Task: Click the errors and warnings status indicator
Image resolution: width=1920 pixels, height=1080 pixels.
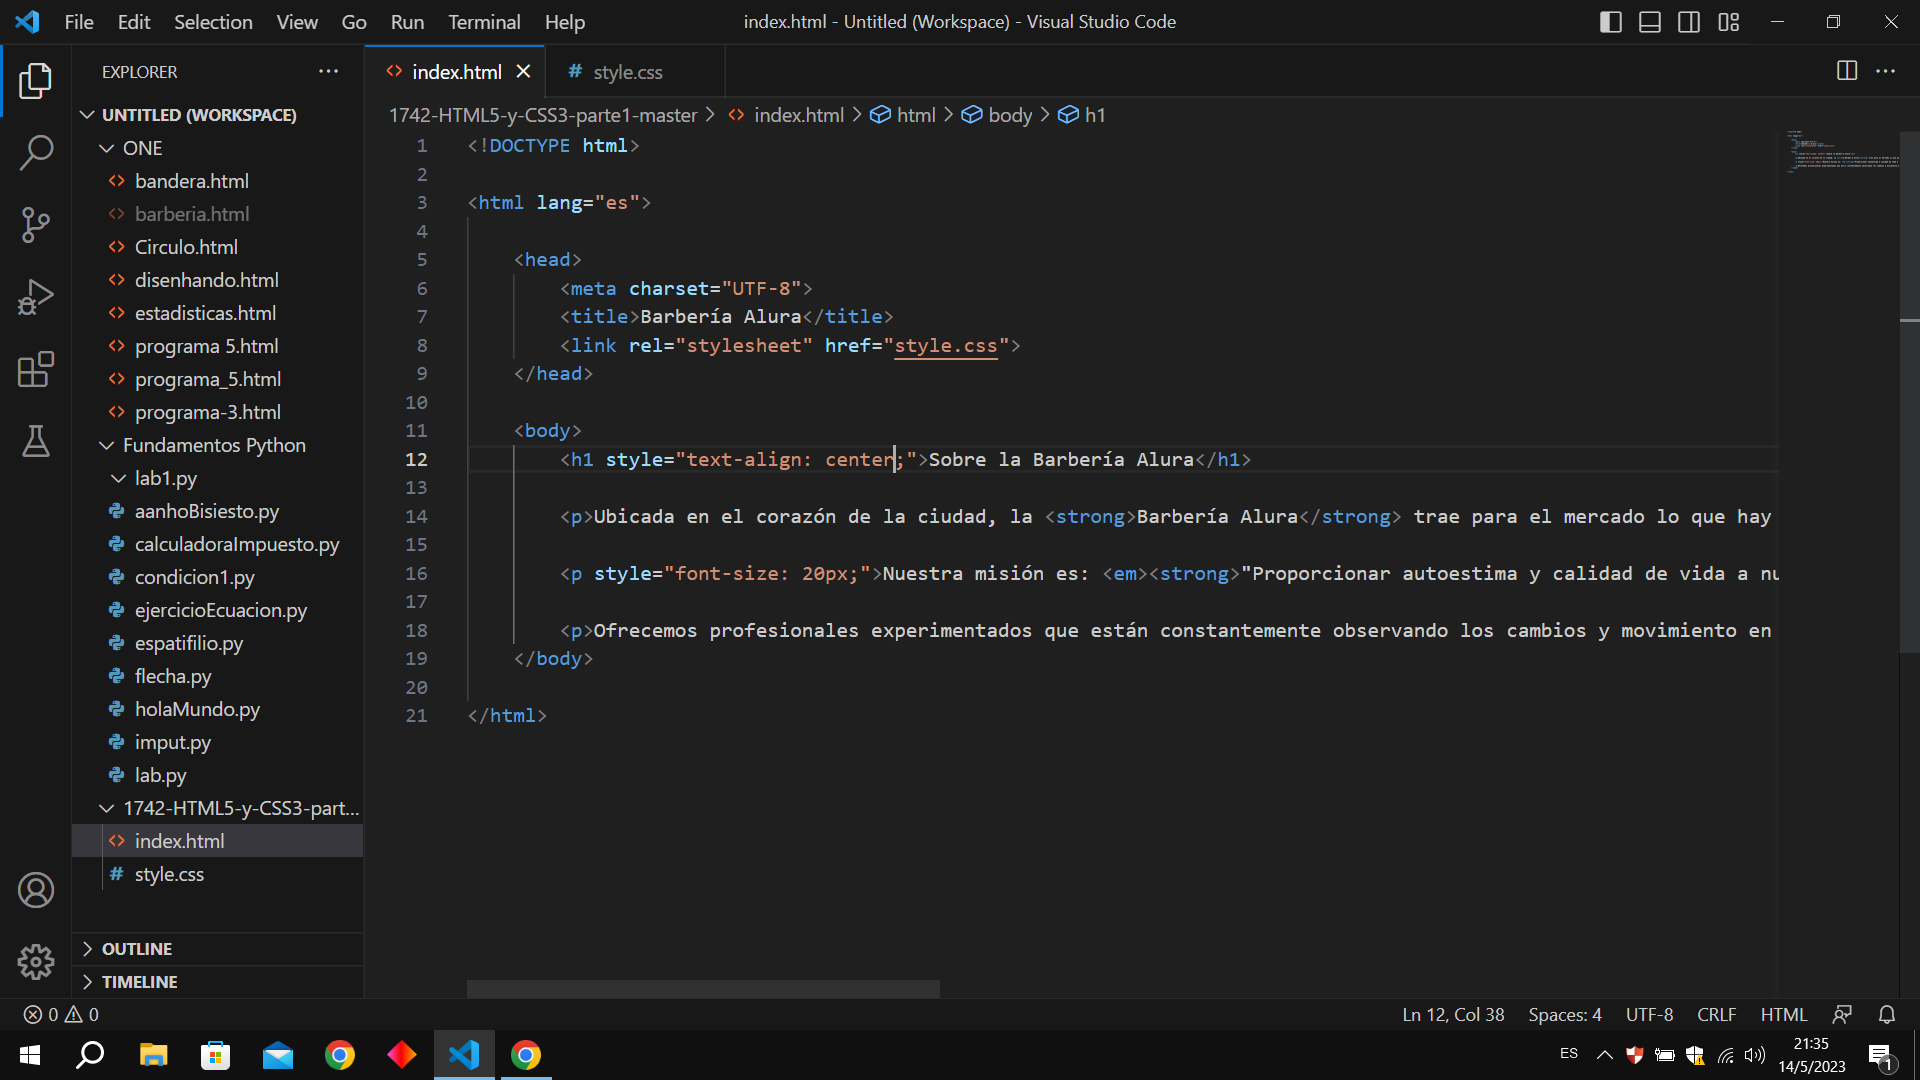Action: pos(61,1014)
